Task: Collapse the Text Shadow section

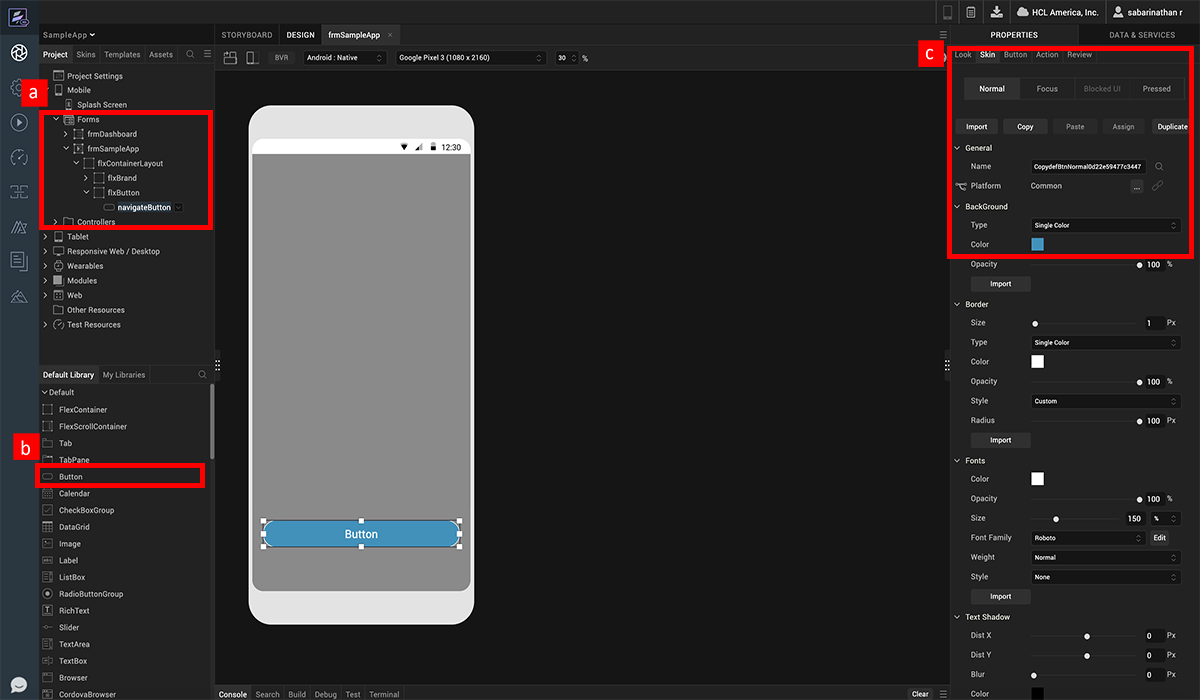Action: (x=957, y=617)
